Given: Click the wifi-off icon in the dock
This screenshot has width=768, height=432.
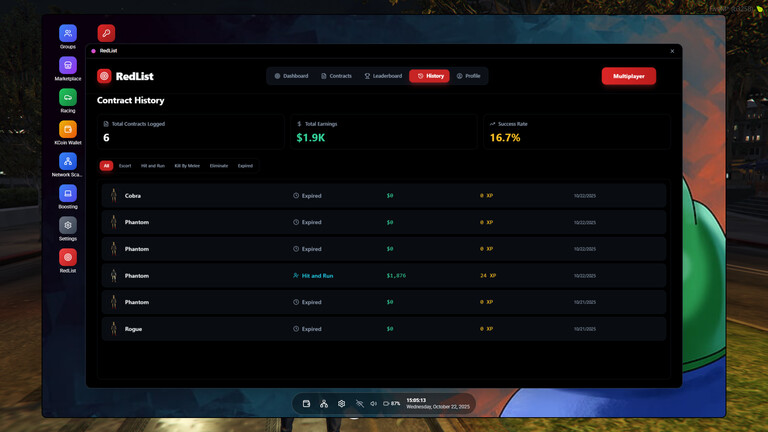Looking at the screenshot, I should tap(360, 404).
